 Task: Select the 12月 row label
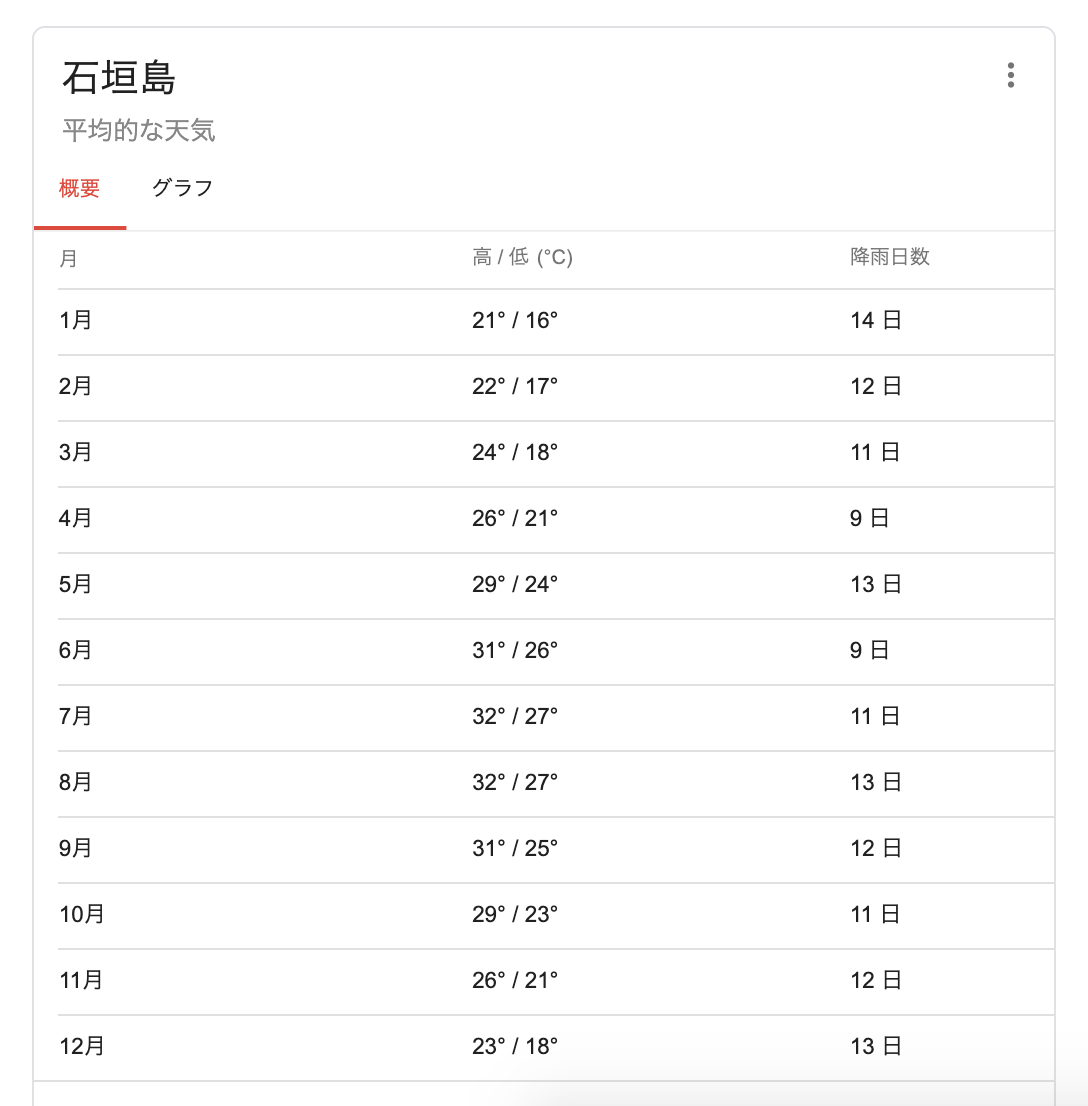point(82,1046)
